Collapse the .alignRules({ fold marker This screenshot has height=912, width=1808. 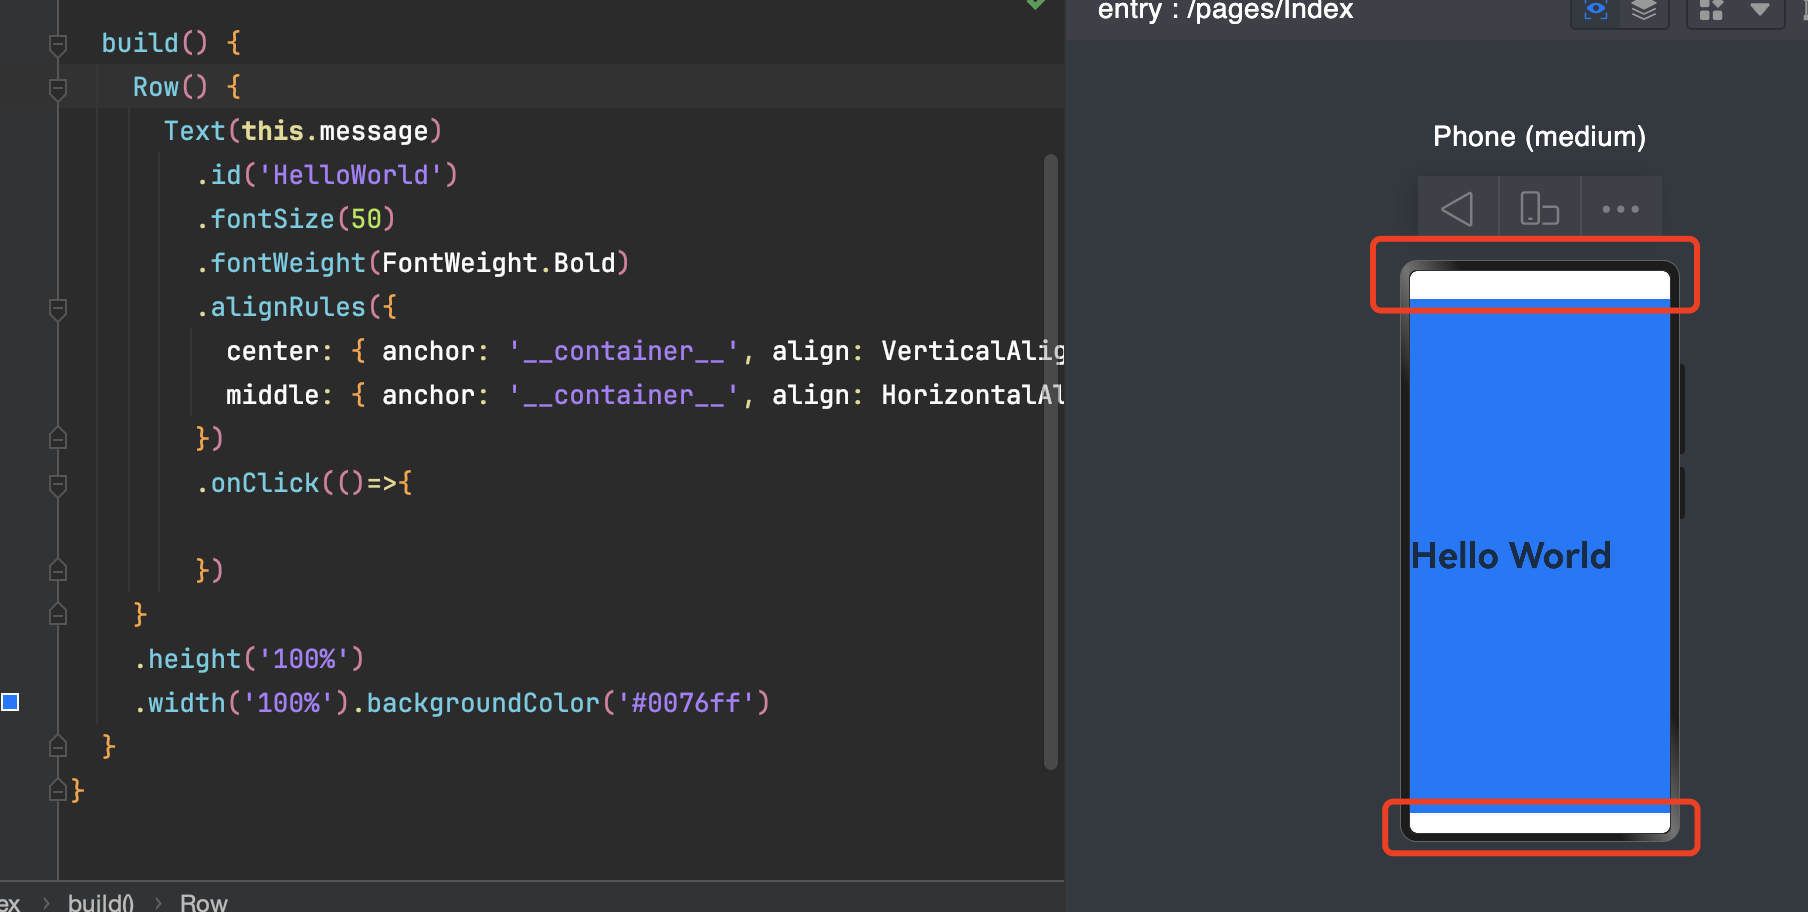coord(58,308)
